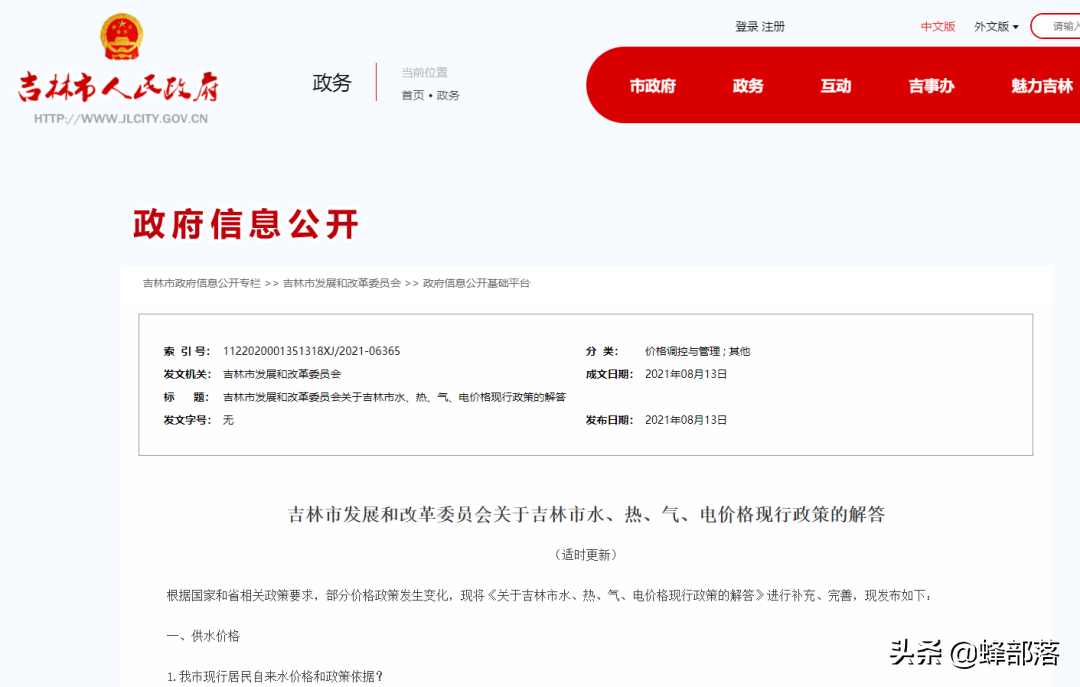Click the 一、供水价格 section heading

pyautogui.click(x=203, y=636)
